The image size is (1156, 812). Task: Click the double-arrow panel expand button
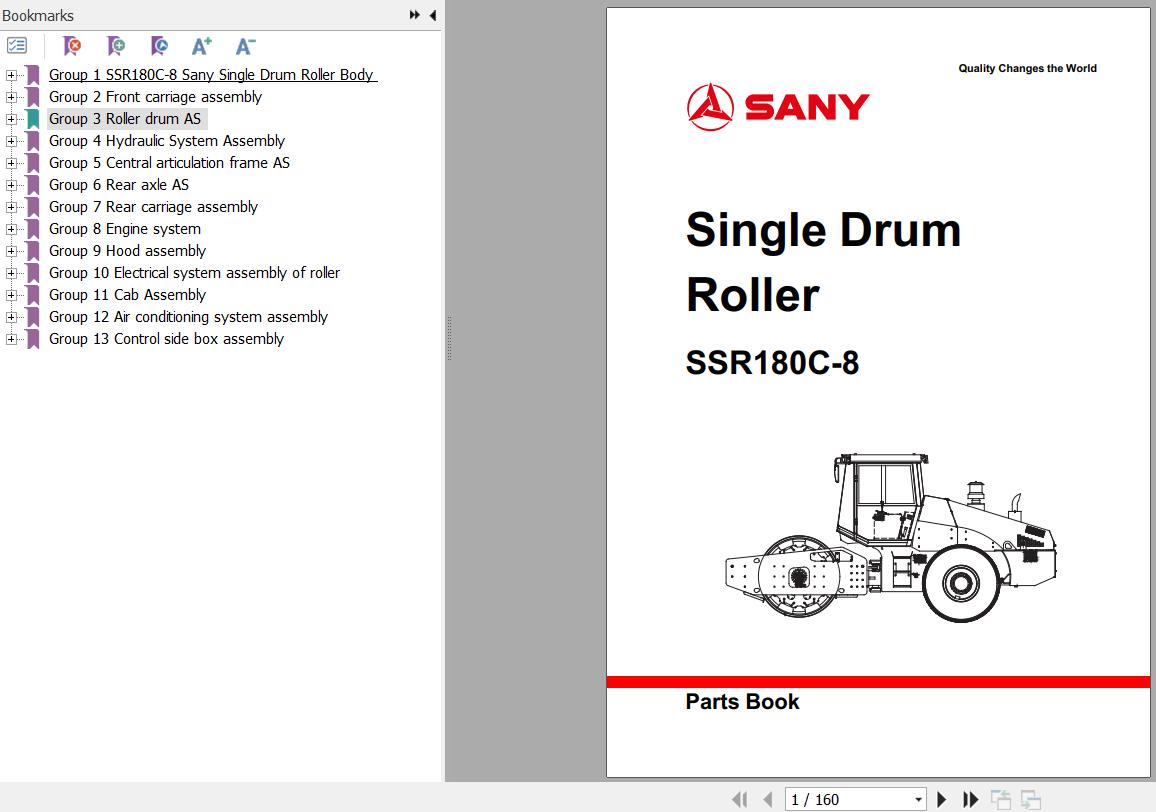click(415, 16)
